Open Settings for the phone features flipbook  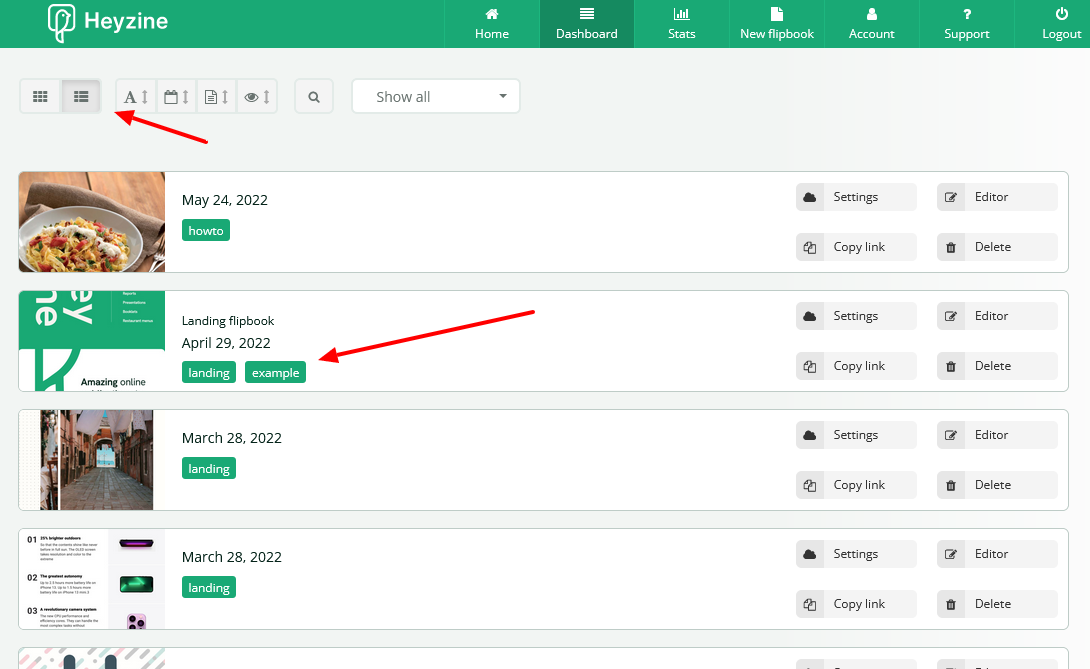coord(856,554)
